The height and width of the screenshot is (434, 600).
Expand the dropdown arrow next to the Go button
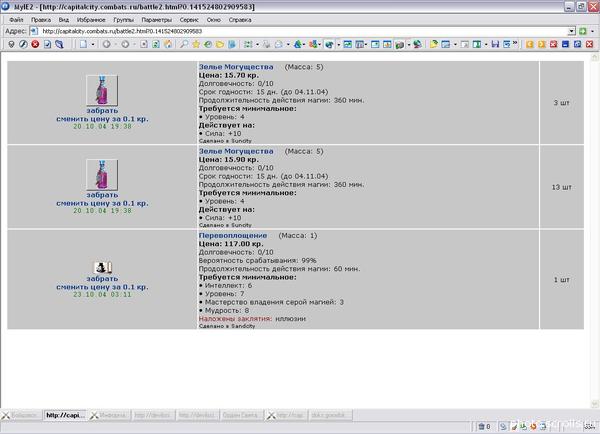tap(592, 31)
